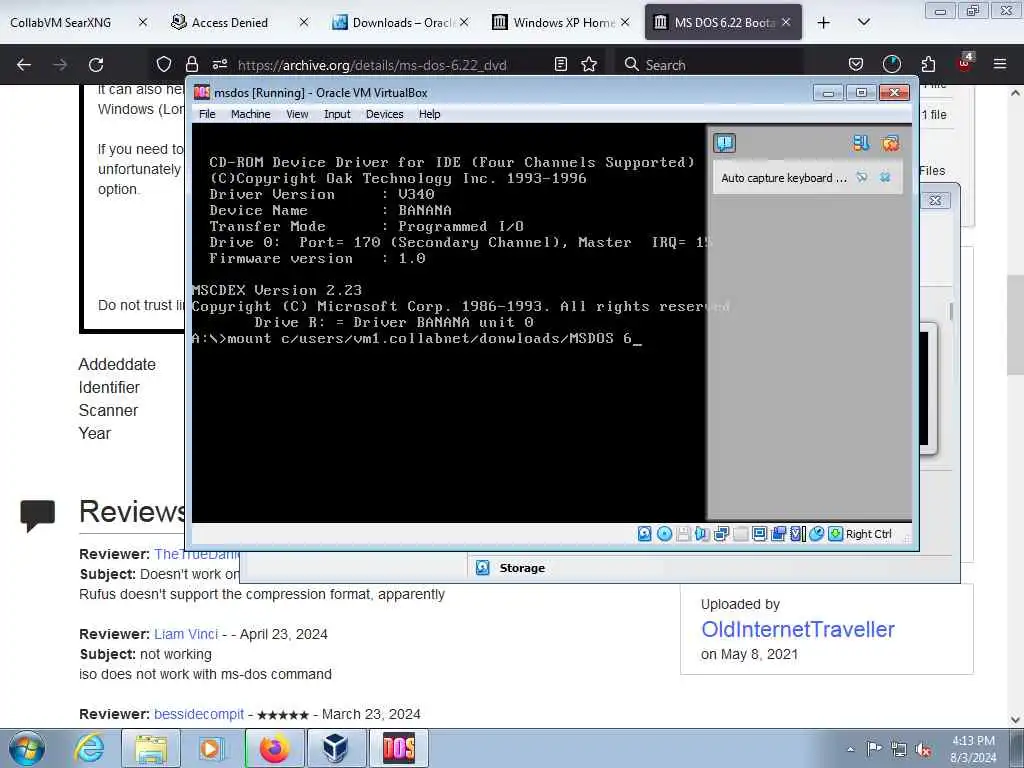Open the Help menu in VirtualBox
This screenshot has height=768, width=1024.
(430, 114)
